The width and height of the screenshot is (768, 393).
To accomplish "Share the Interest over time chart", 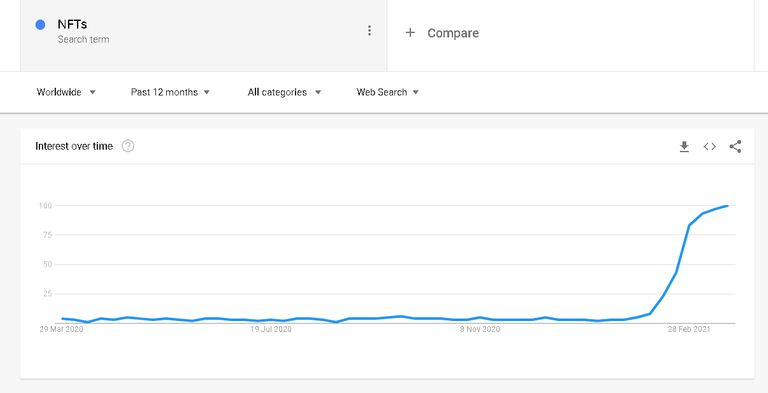I will coord(735,147).
